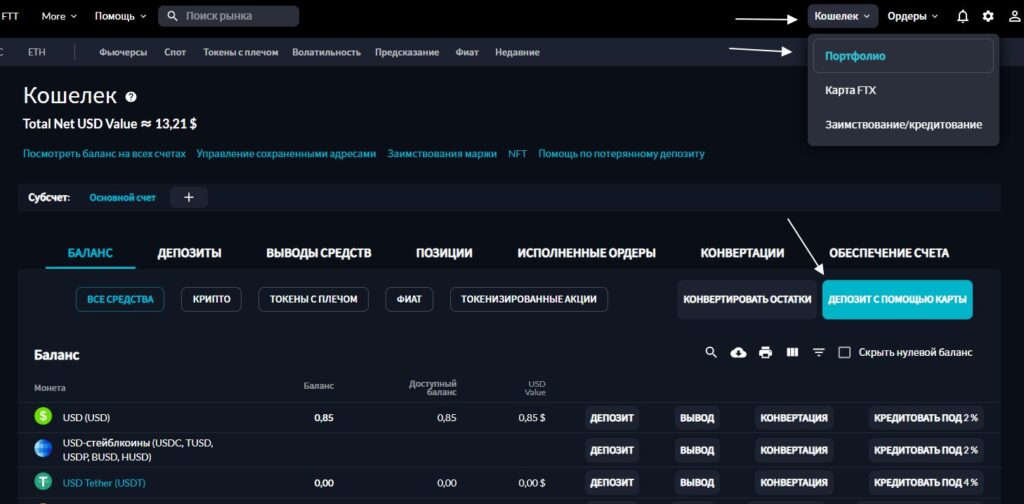Viewport: 1024px width, 504px height.
Task: Switch to the ПОЗИЦИИ tab
Action: tap(444, 253)
